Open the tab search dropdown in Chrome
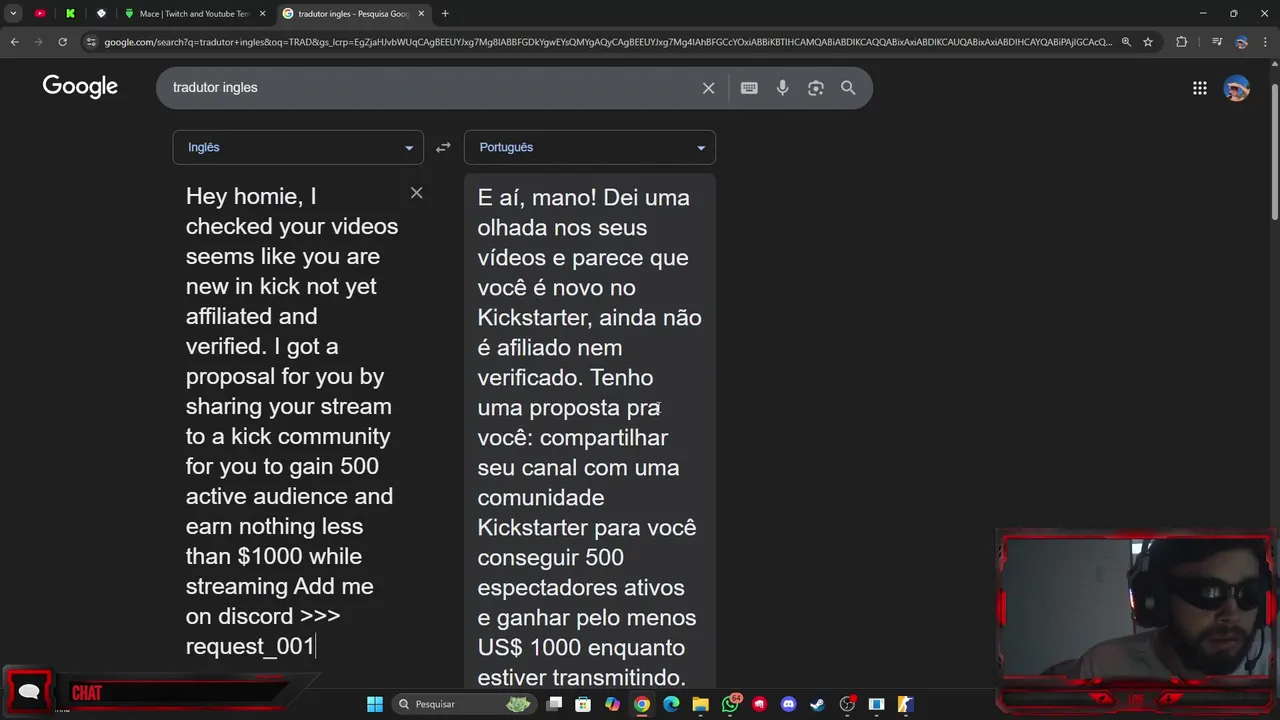The image size is (1280, 720). [x=13, y=13]
